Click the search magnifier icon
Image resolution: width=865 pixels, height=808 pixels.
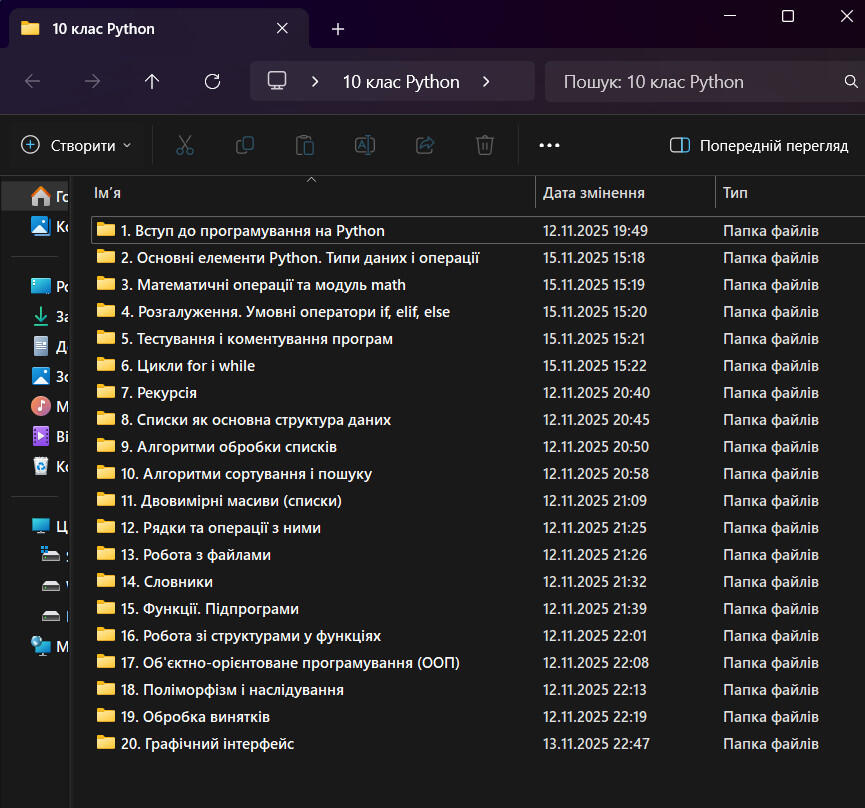tap(851, 82)
